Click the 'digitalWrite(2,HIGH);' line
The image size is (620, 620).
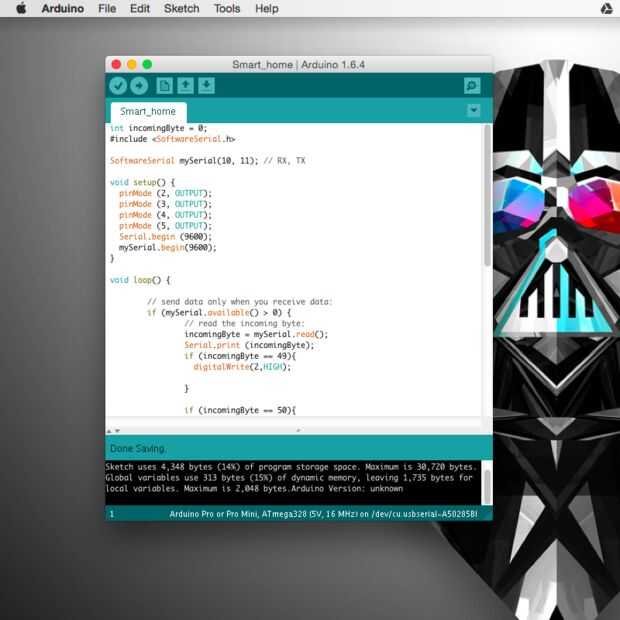(x=242, y=367)
